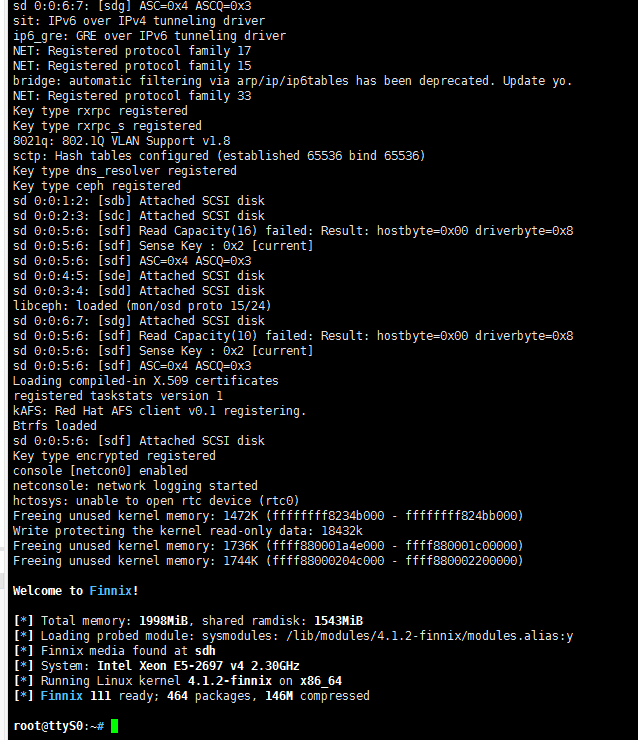Click the libceph loaded log line
This screenshot has width=638, height=740.
142,306
